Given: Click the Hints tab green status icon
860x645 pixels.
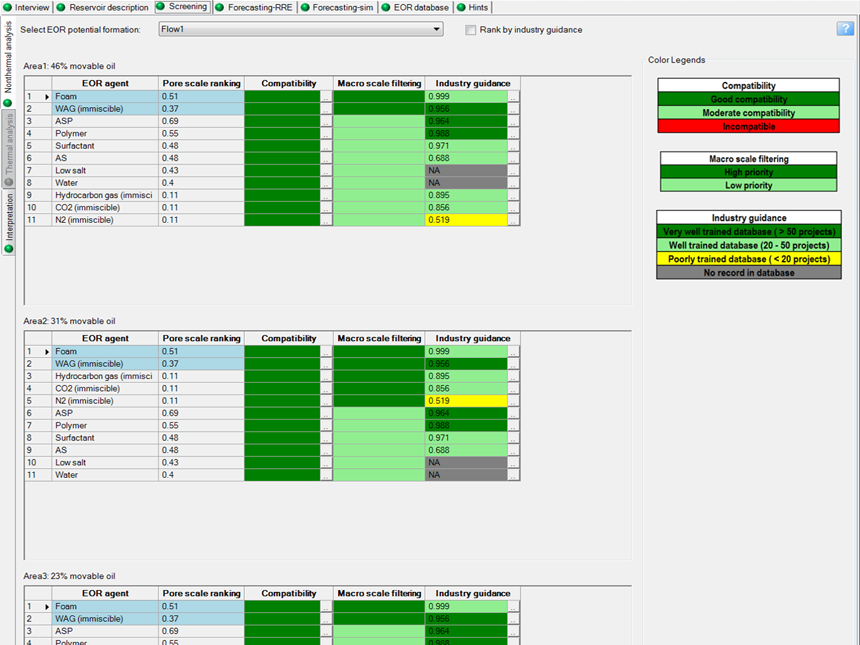Looking at the screenshot, I should click(463, 7).
